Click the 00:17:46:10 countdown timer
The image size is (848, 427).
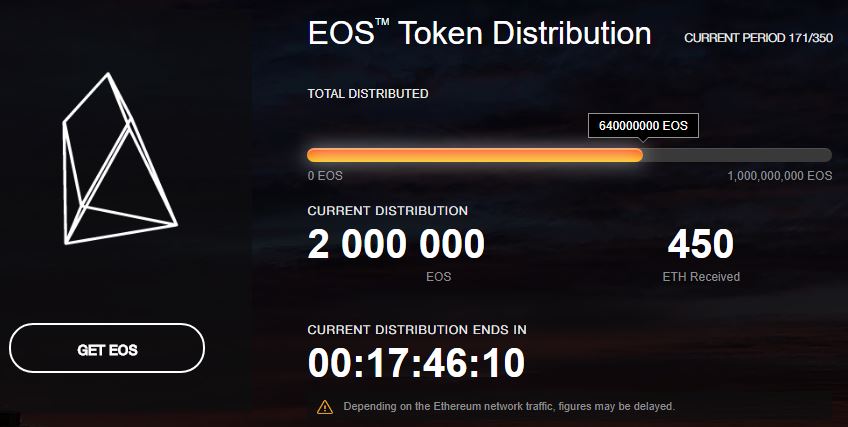416,363
